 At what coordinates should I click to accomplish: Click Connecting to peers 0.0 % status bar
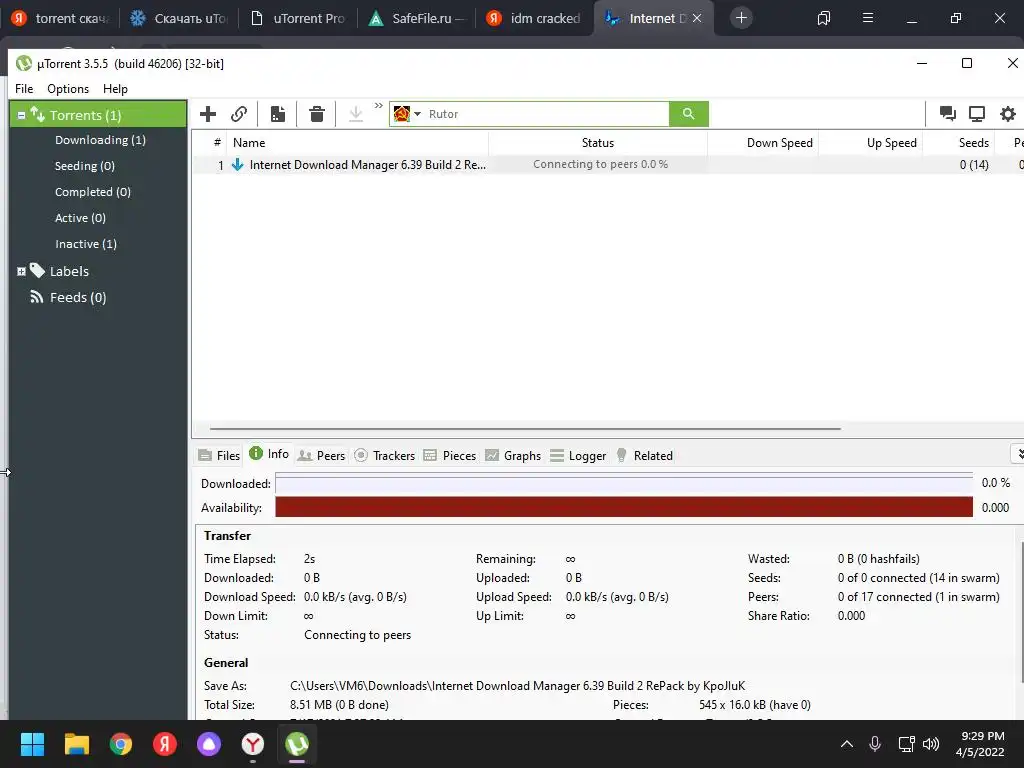click(599, 165)
